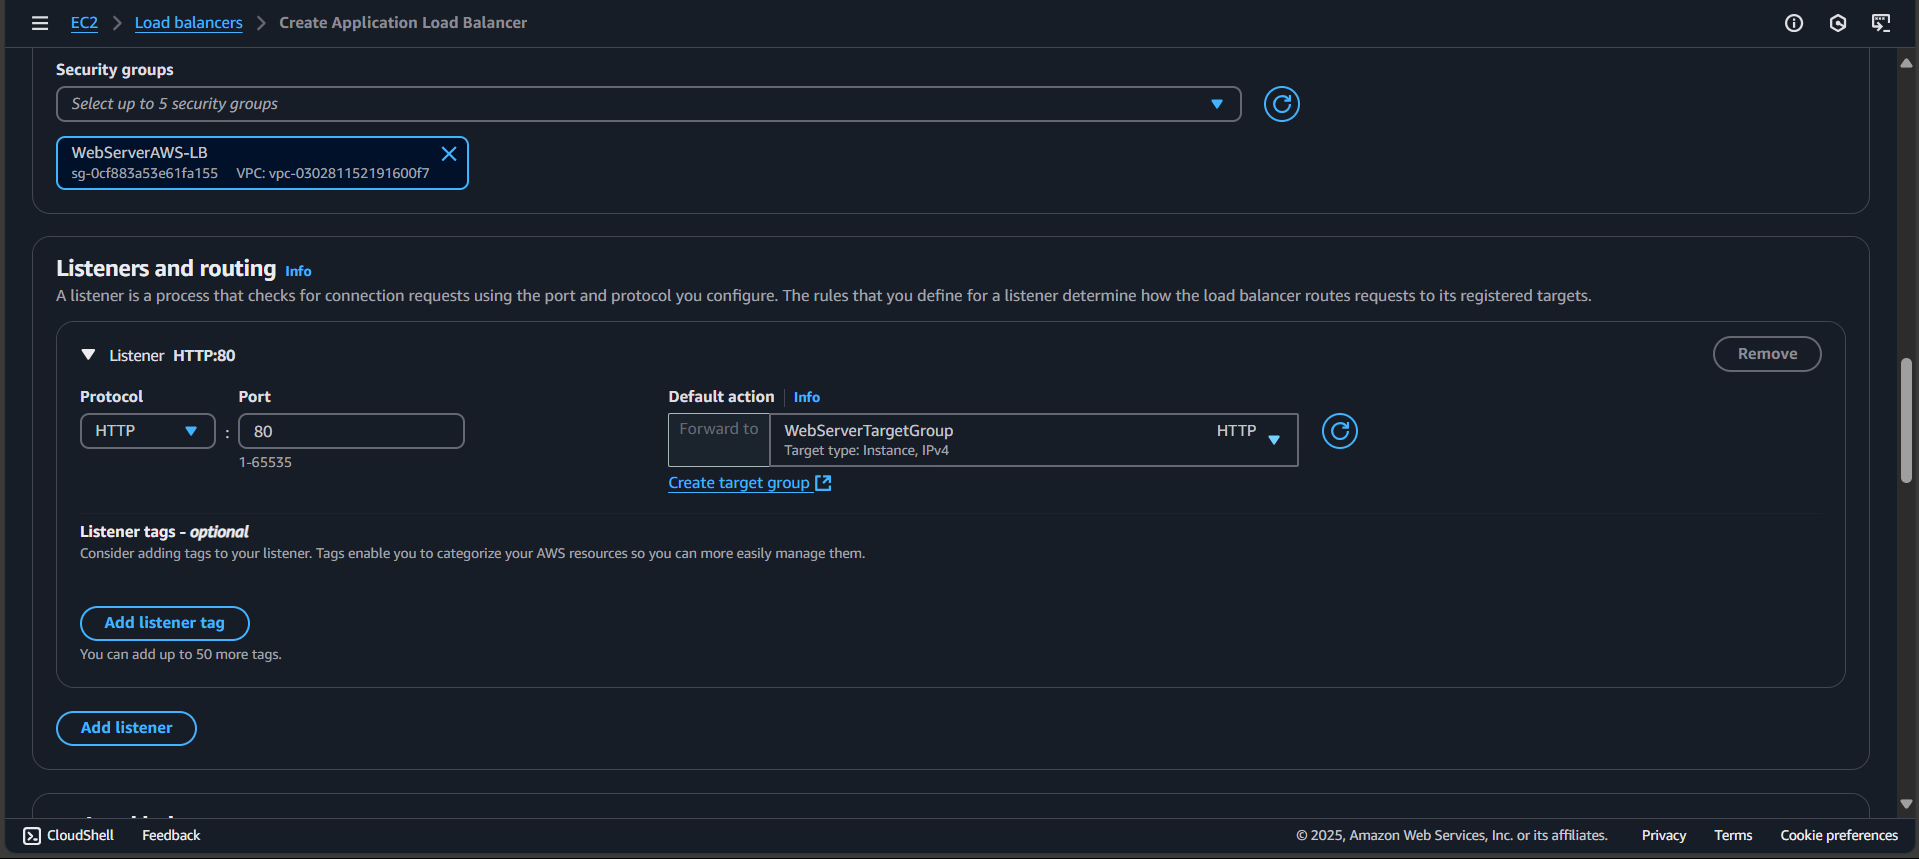Open the hamburger navigation menu
The image size is (1919, 859).
(40, 23)
